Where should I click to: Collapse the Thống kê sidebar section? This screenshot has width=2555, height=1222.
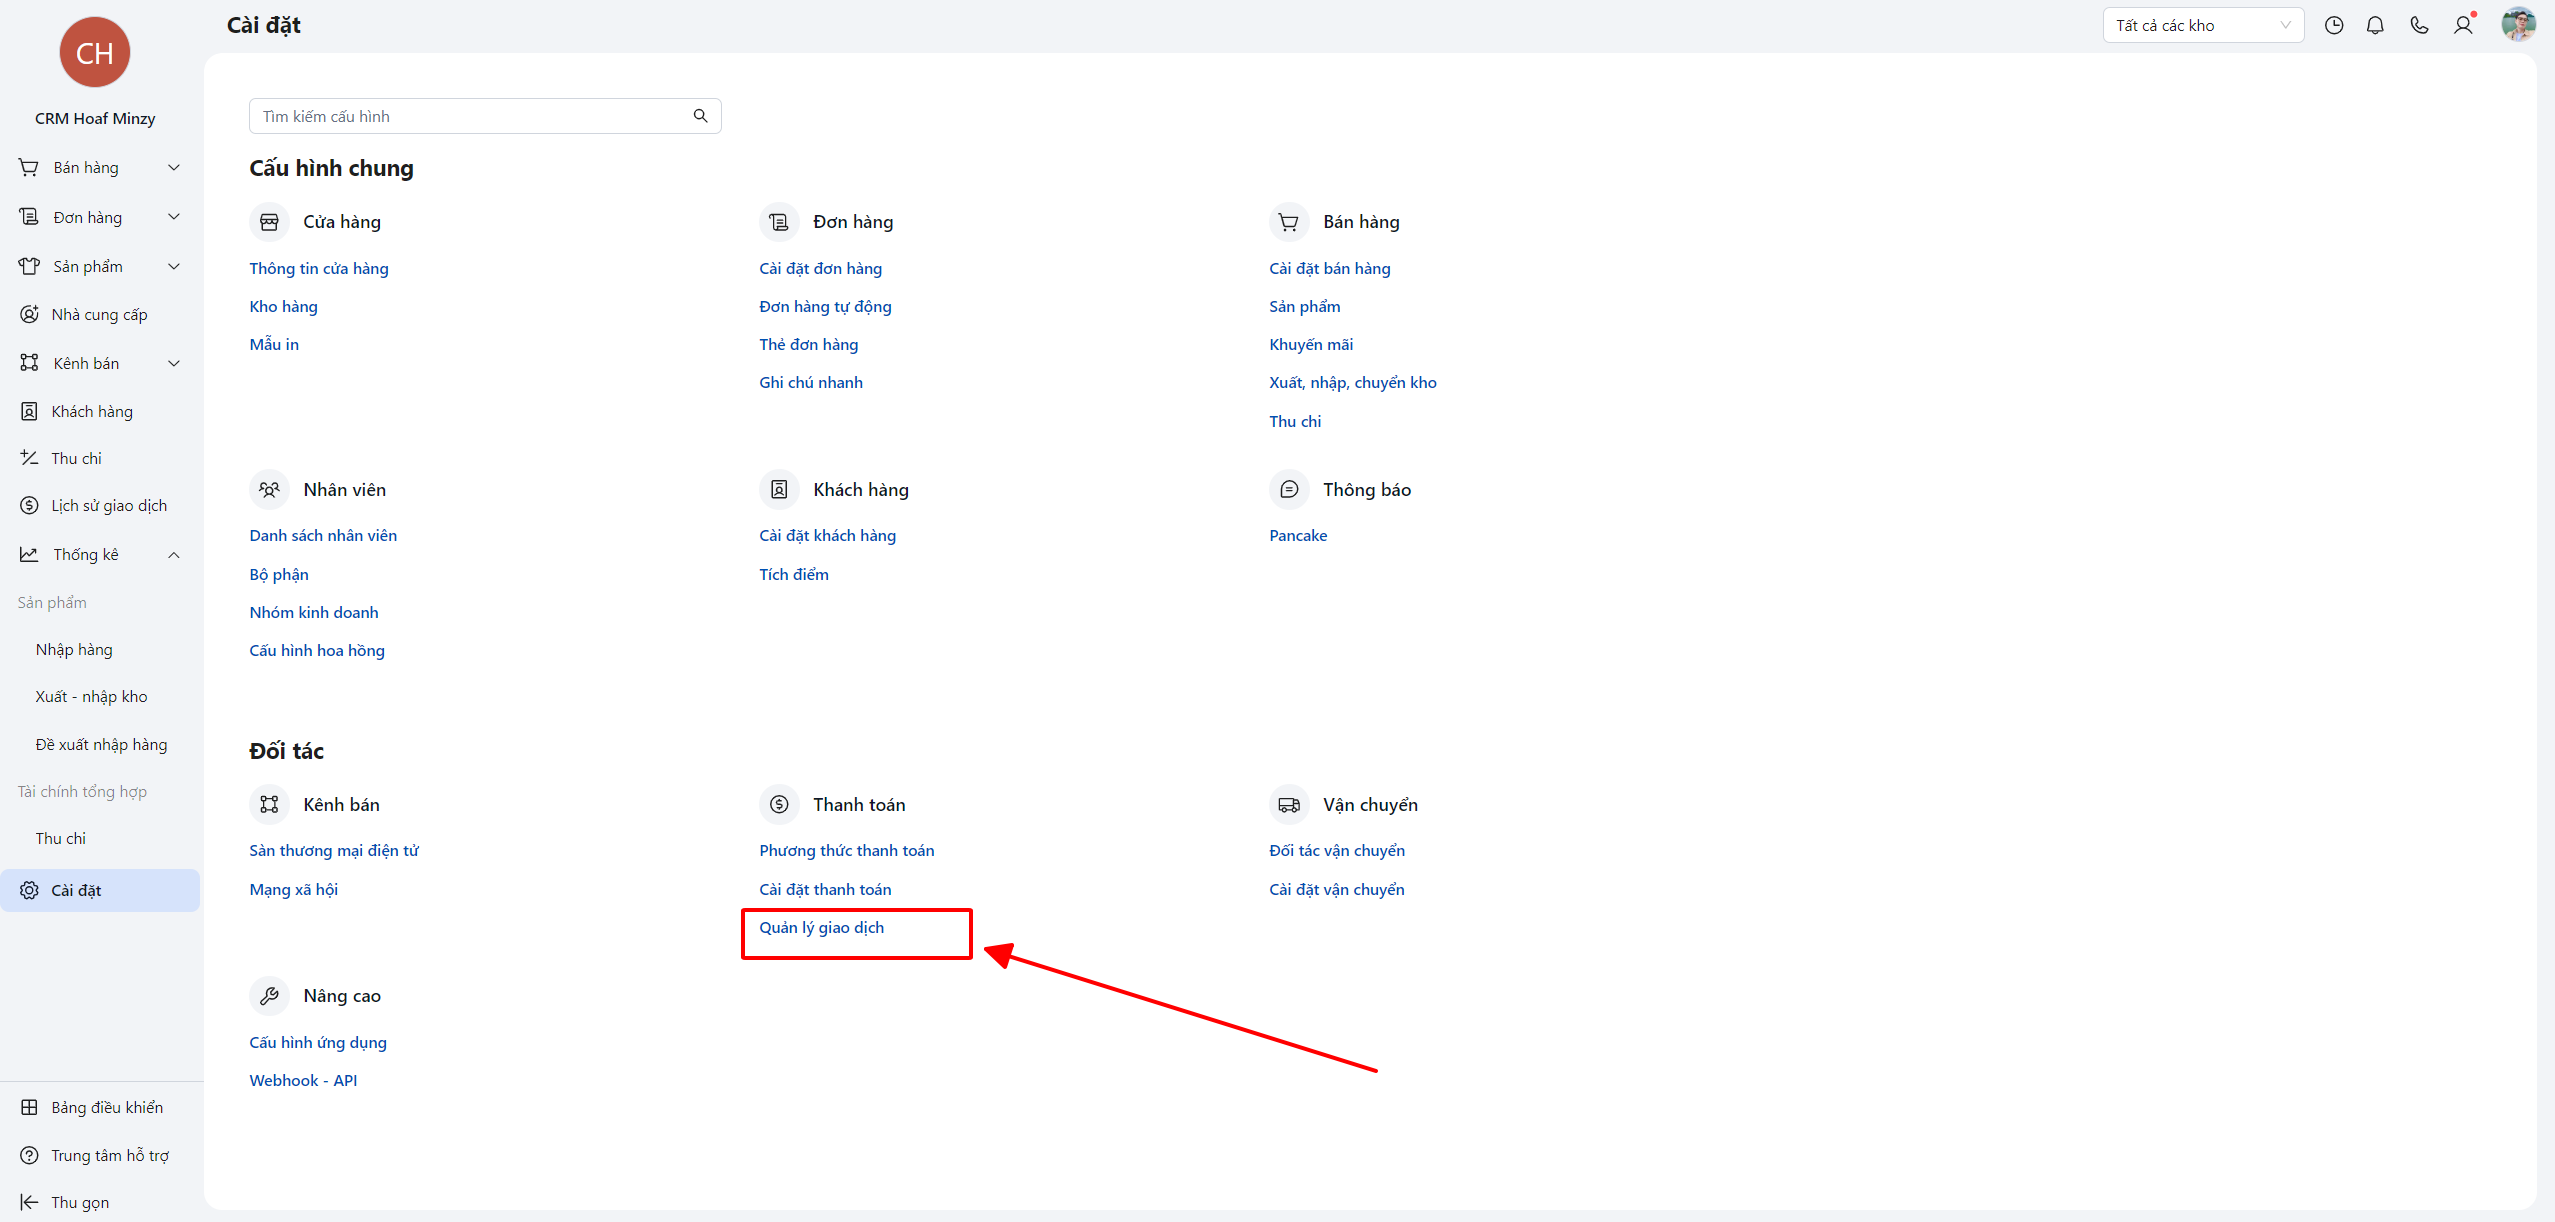[174, 555]
